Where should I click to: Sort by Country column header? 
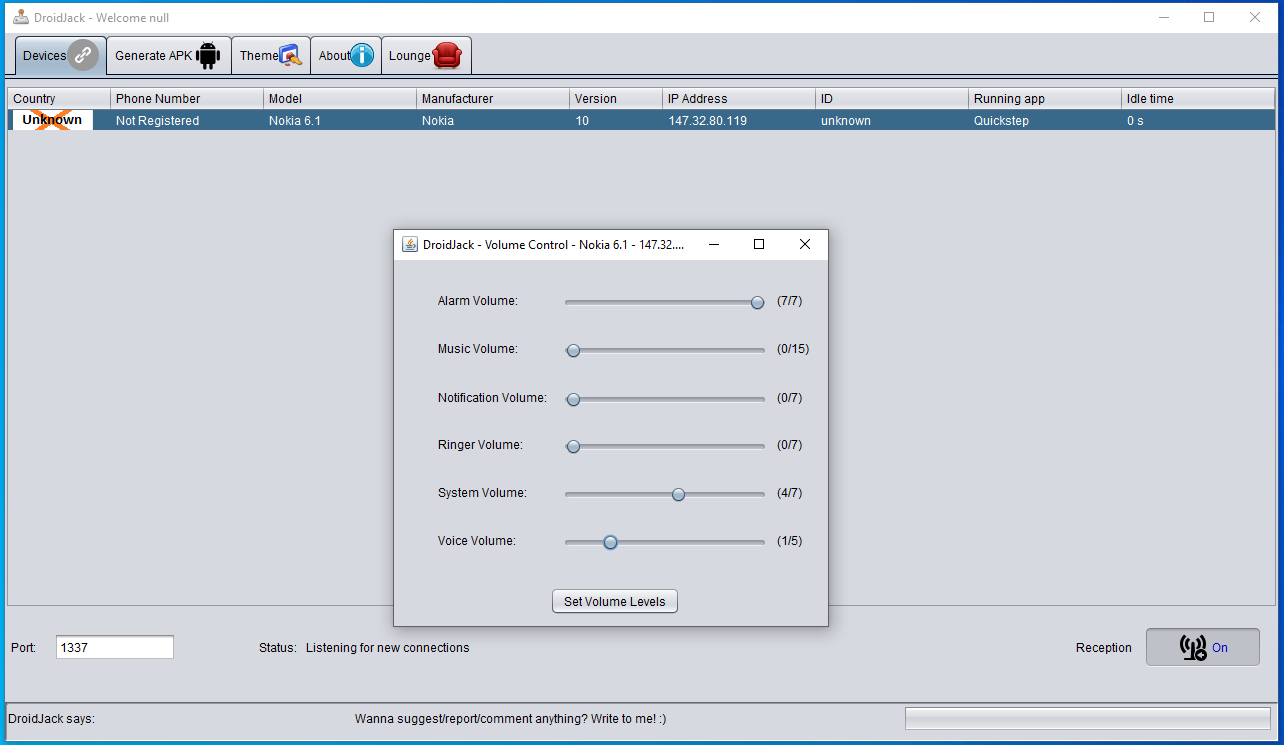[x=59, y=98]
